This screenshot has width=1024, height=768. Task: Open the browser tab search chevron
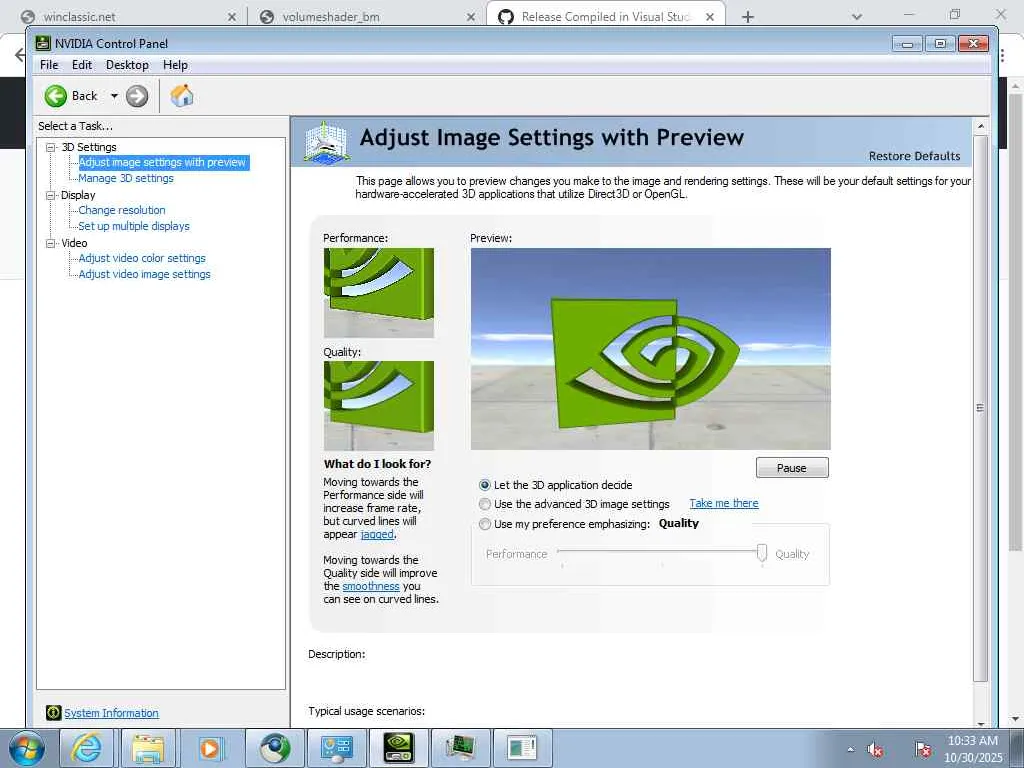pyautogui.click(x=857, y=16)
